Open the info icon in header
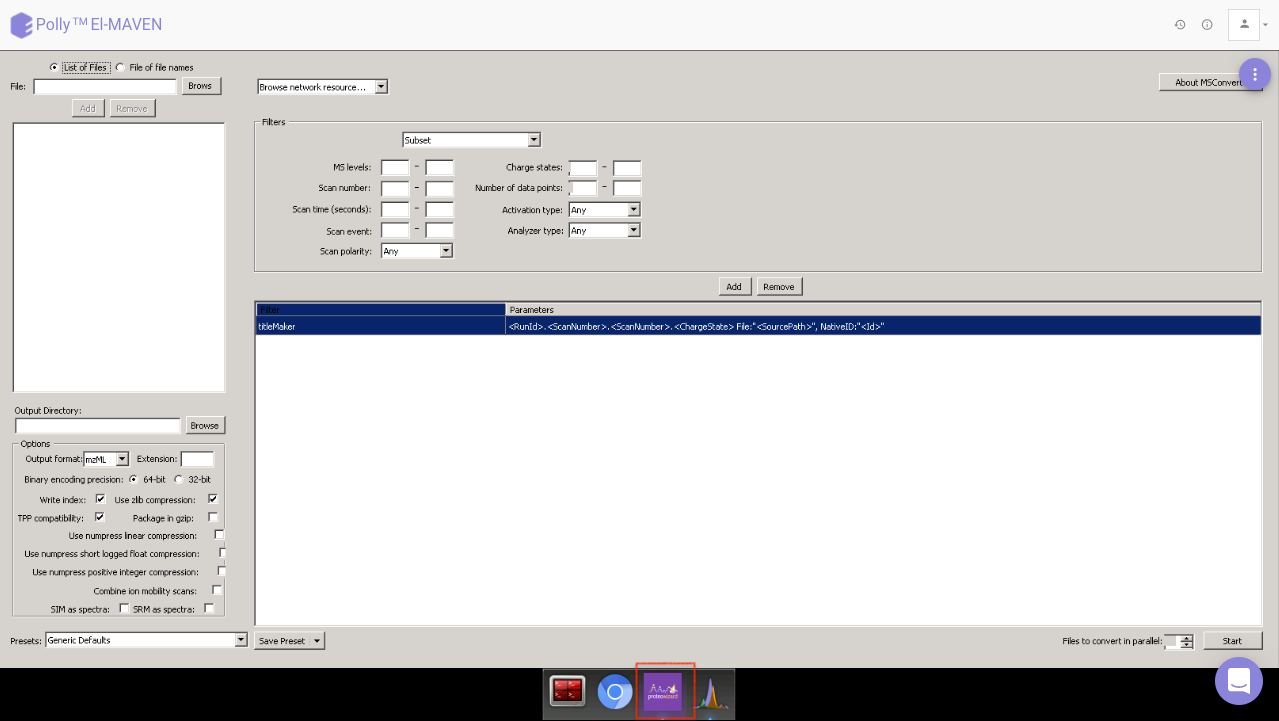Screen dimensions: 1279x721 click(x=1207, y=25)
